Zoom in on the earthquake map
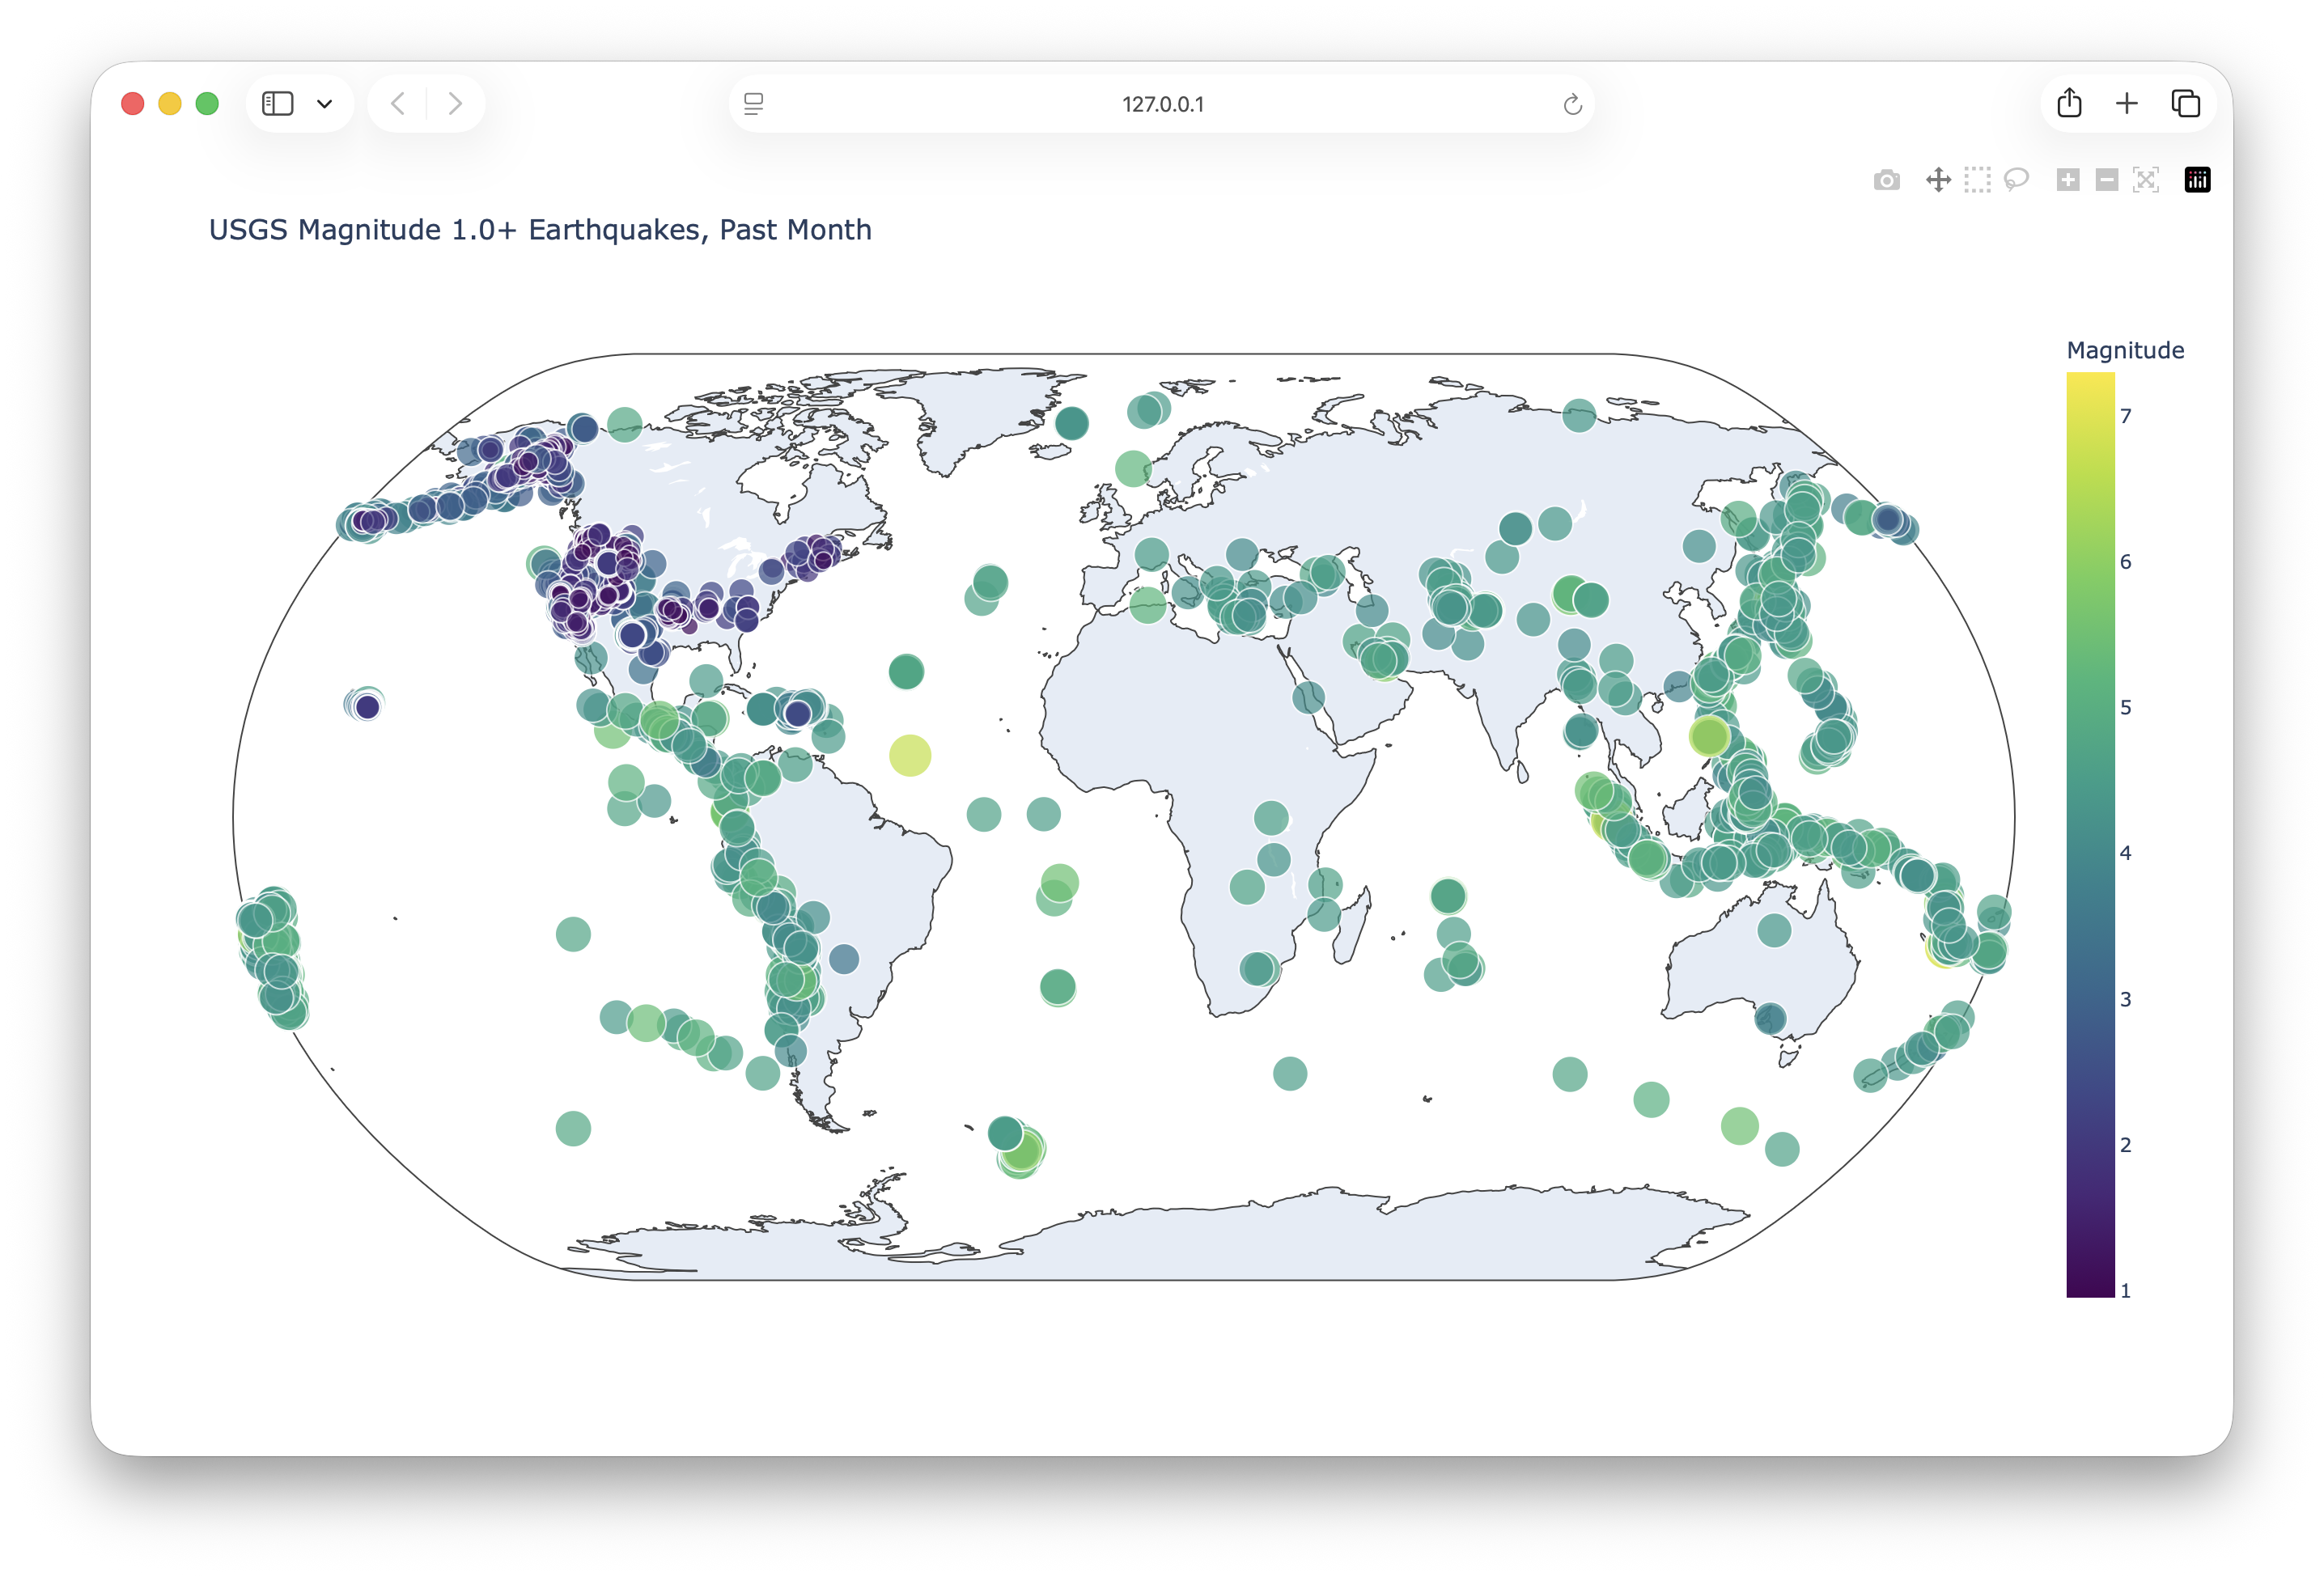2324x1576 pixels. pyautogui.click(x=2067, y=180)
